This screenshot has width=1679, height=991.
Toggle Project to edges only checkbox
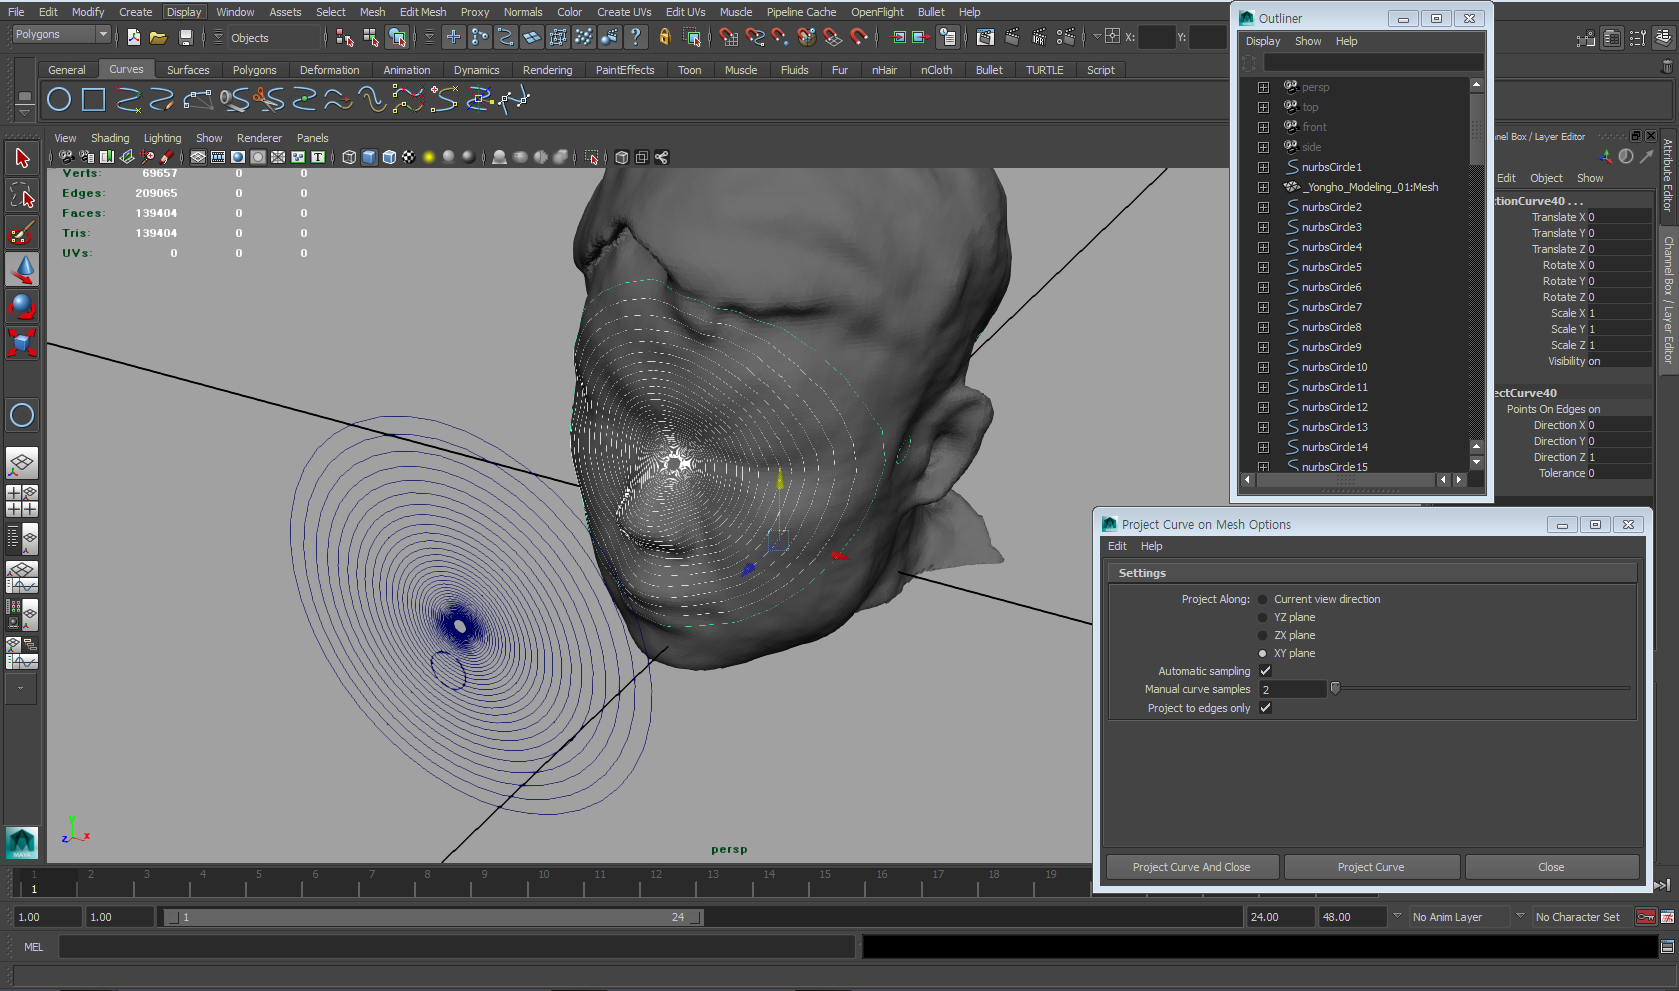click(1266, 708)
